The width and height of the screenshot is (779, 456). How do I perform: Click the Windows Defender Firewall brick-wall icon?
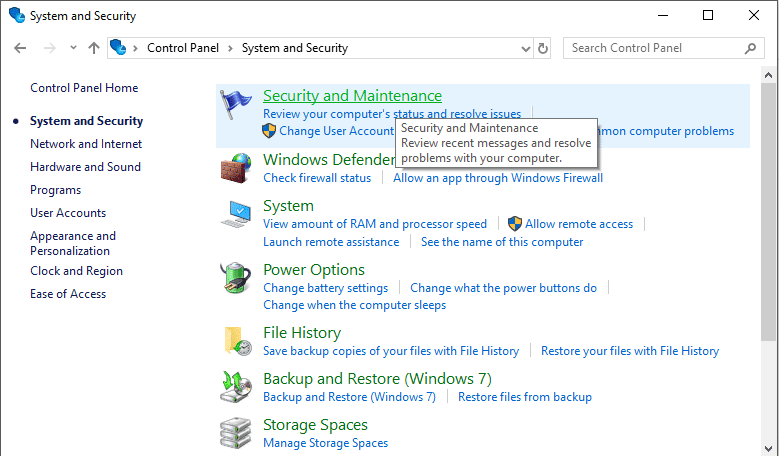coord(236,168)
